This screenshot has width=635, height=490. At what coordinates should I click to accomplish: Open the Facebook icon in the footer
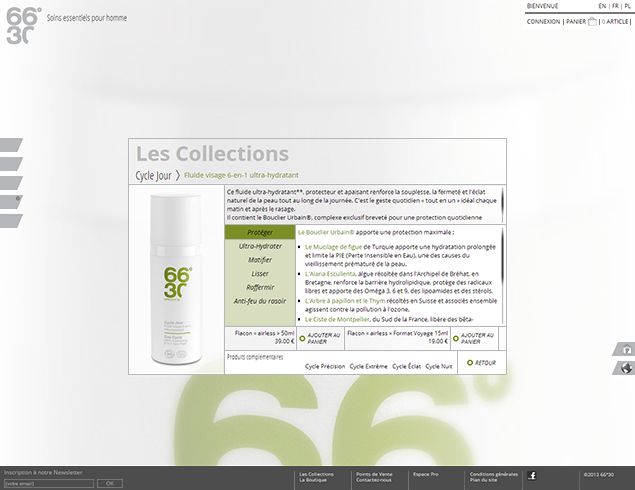pos(532,476)
